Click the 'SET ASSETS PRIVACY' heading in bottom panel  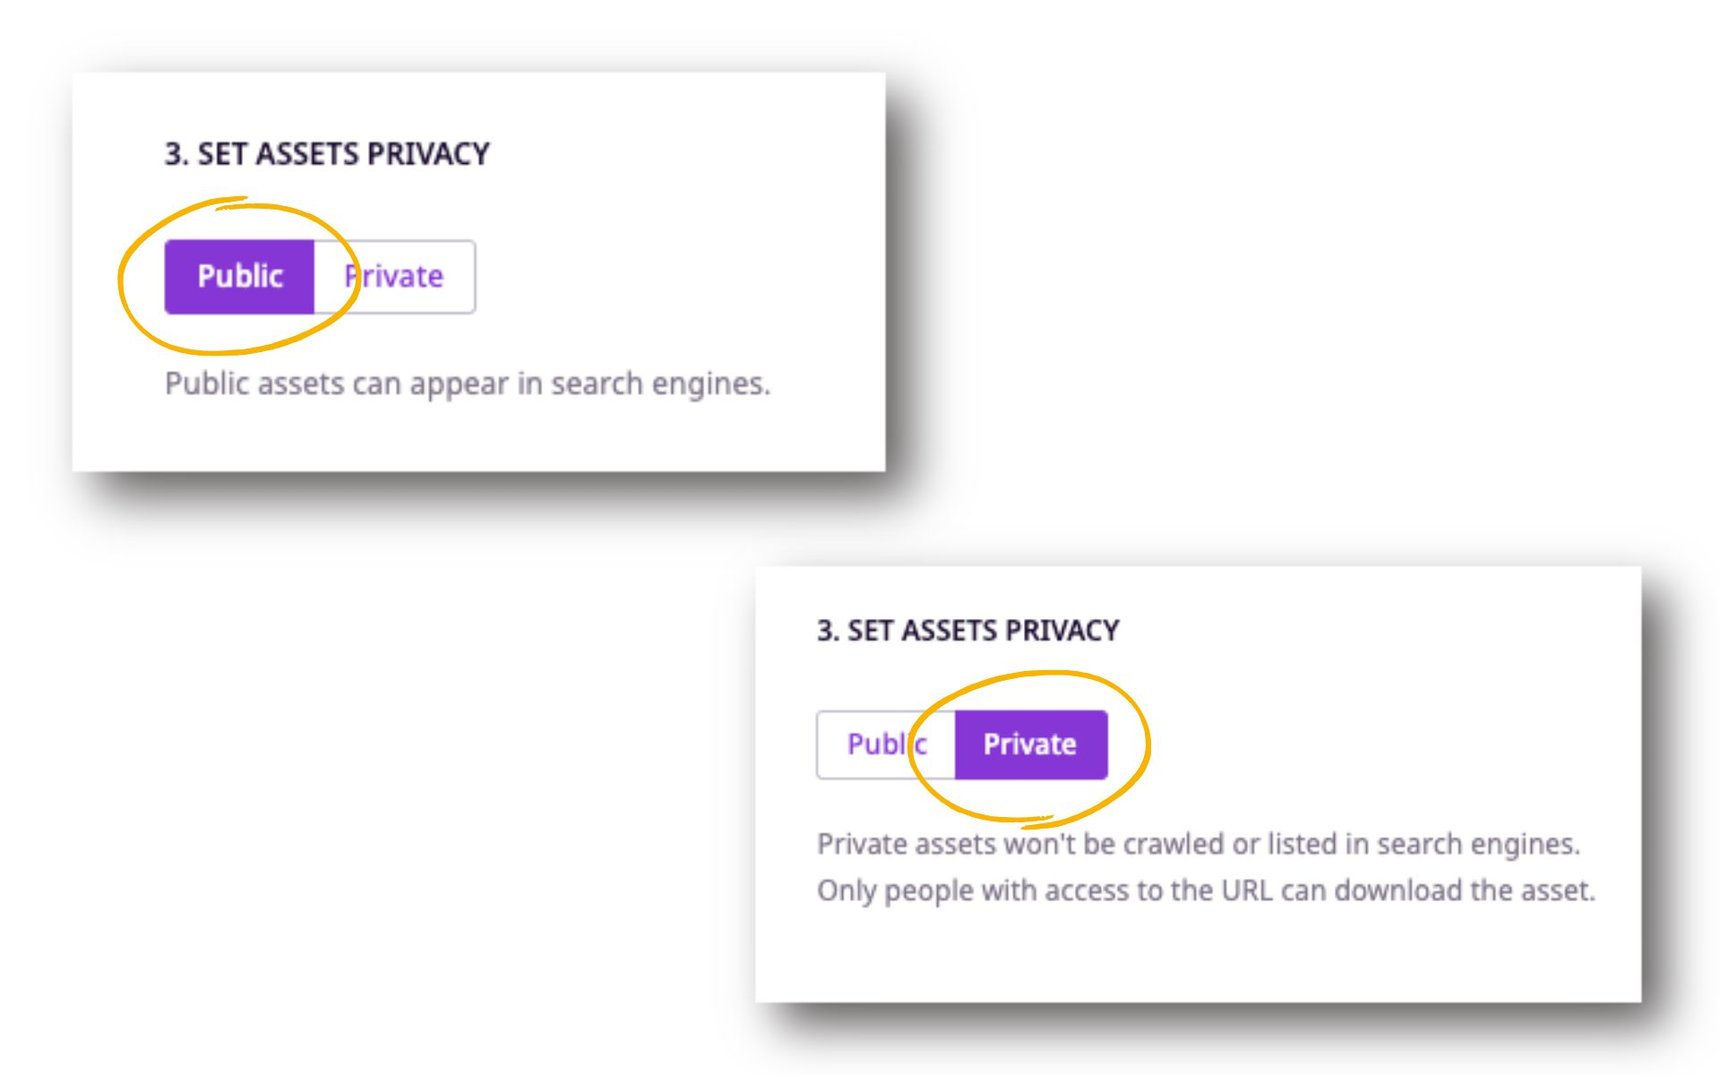pyautogui.click(x=968, y=630)
